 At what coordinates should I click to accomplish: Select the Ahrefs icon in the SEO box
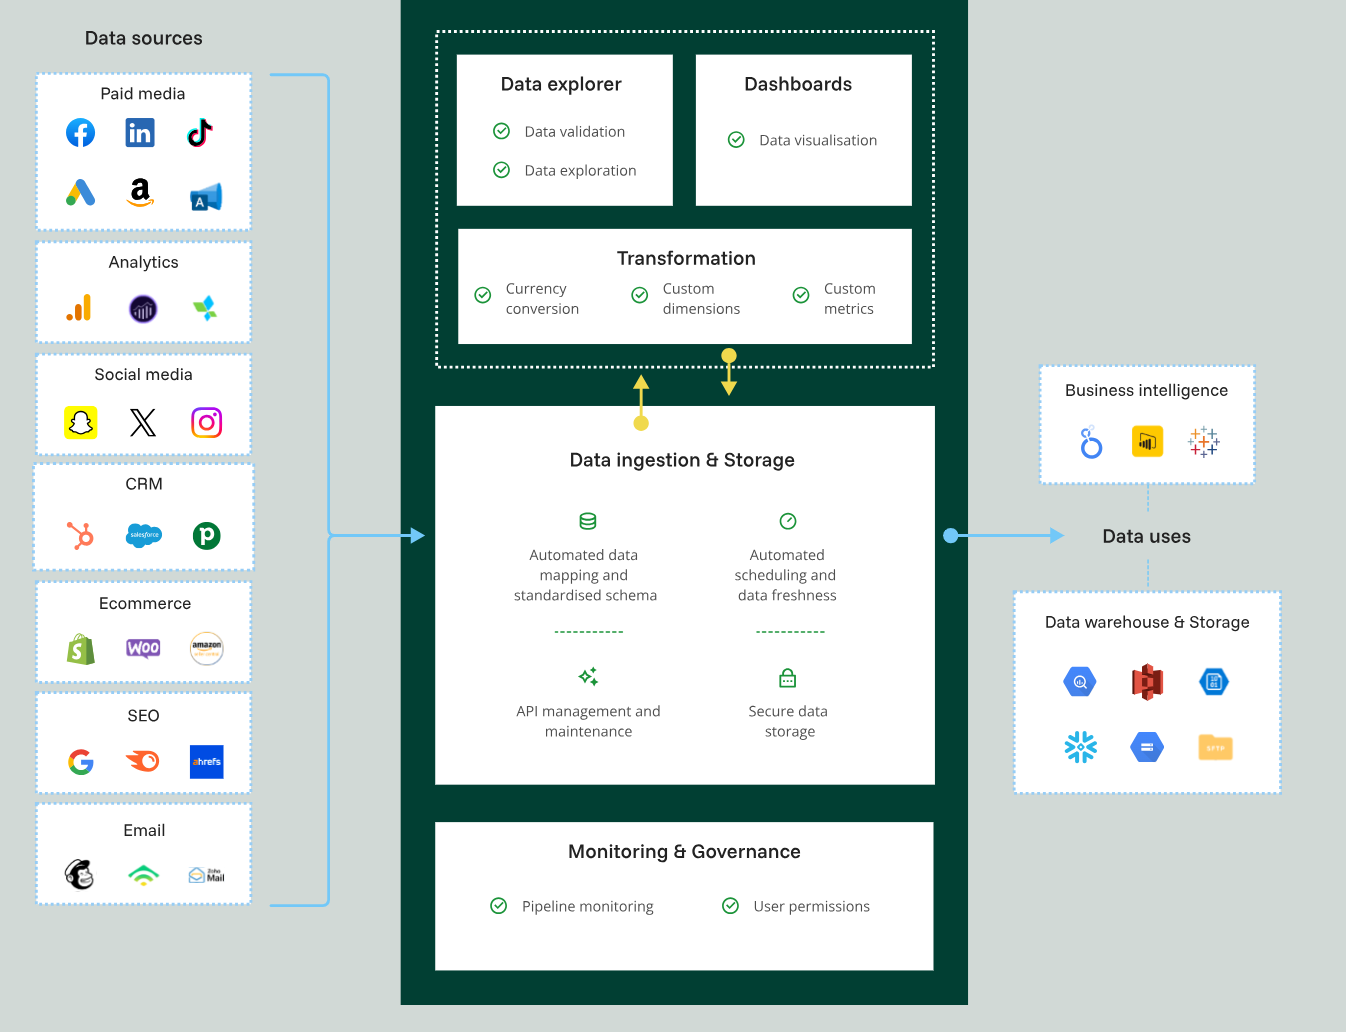[206, 761]
